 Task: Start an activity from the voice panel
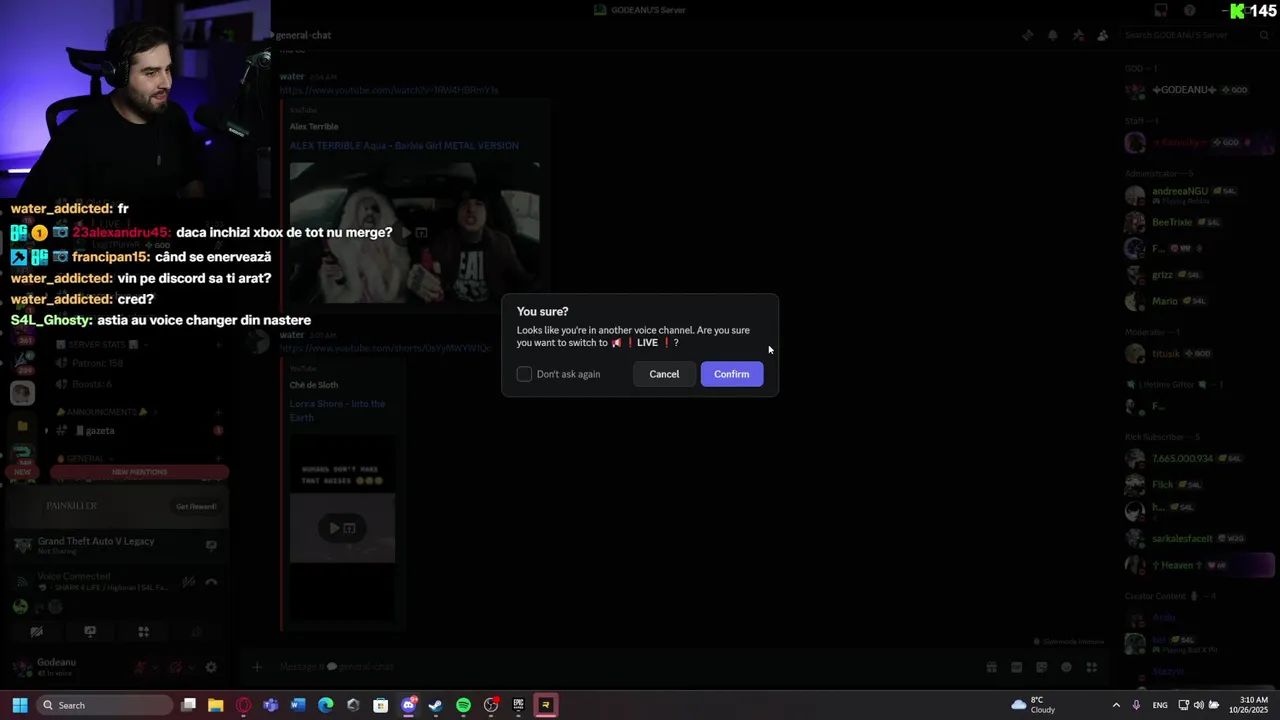click(x=143, y=632)
